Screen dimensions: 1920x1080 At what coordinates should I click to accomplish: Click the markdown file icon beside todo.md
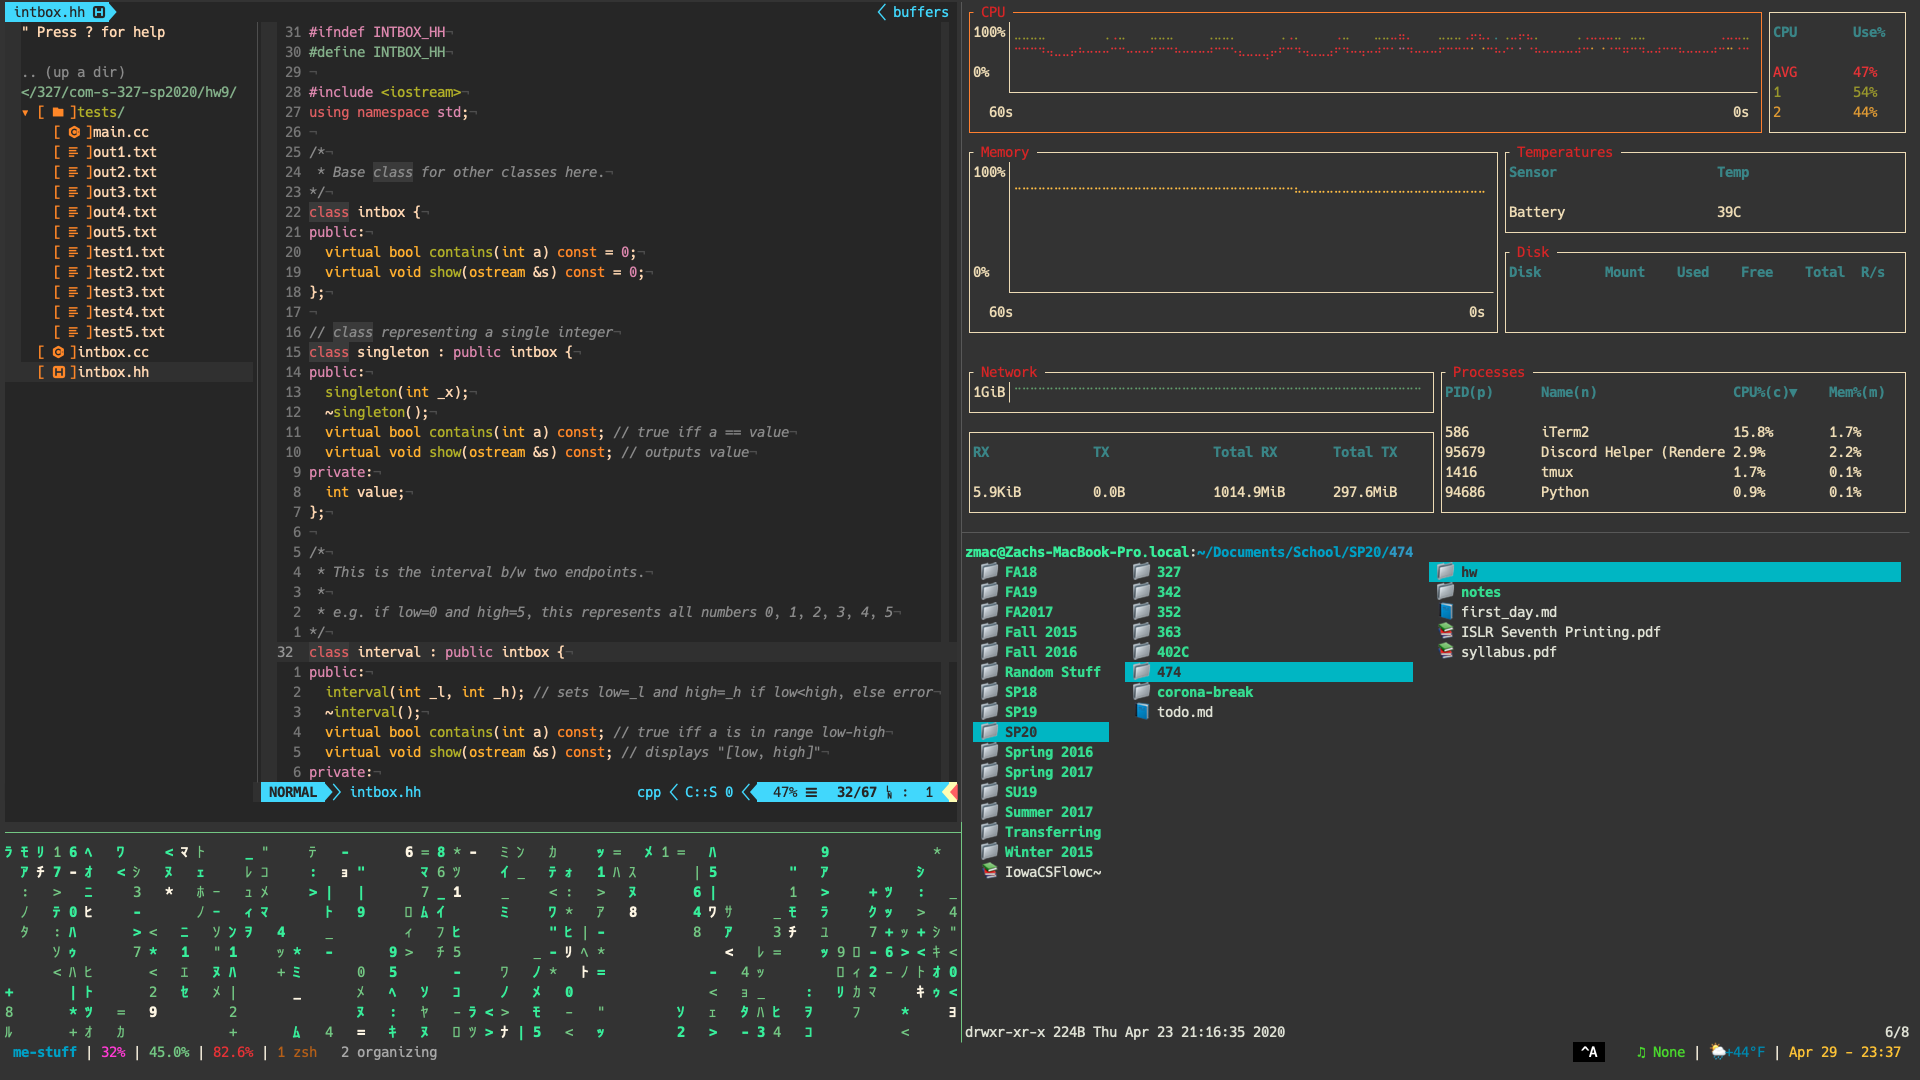pos(1142,711)
